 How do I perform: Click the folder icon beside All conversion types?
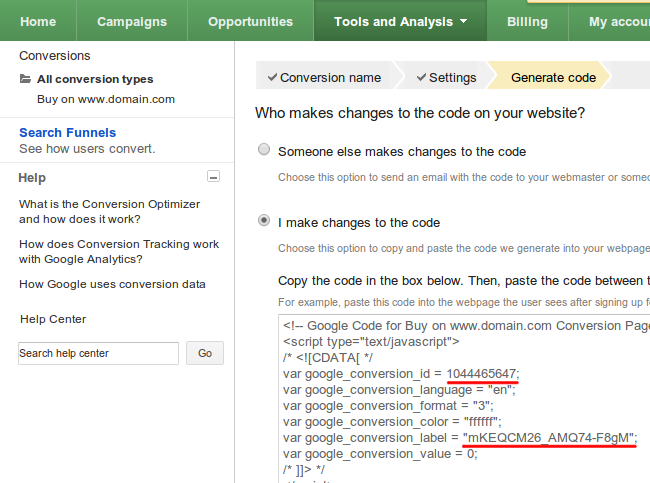pos(25,79)
